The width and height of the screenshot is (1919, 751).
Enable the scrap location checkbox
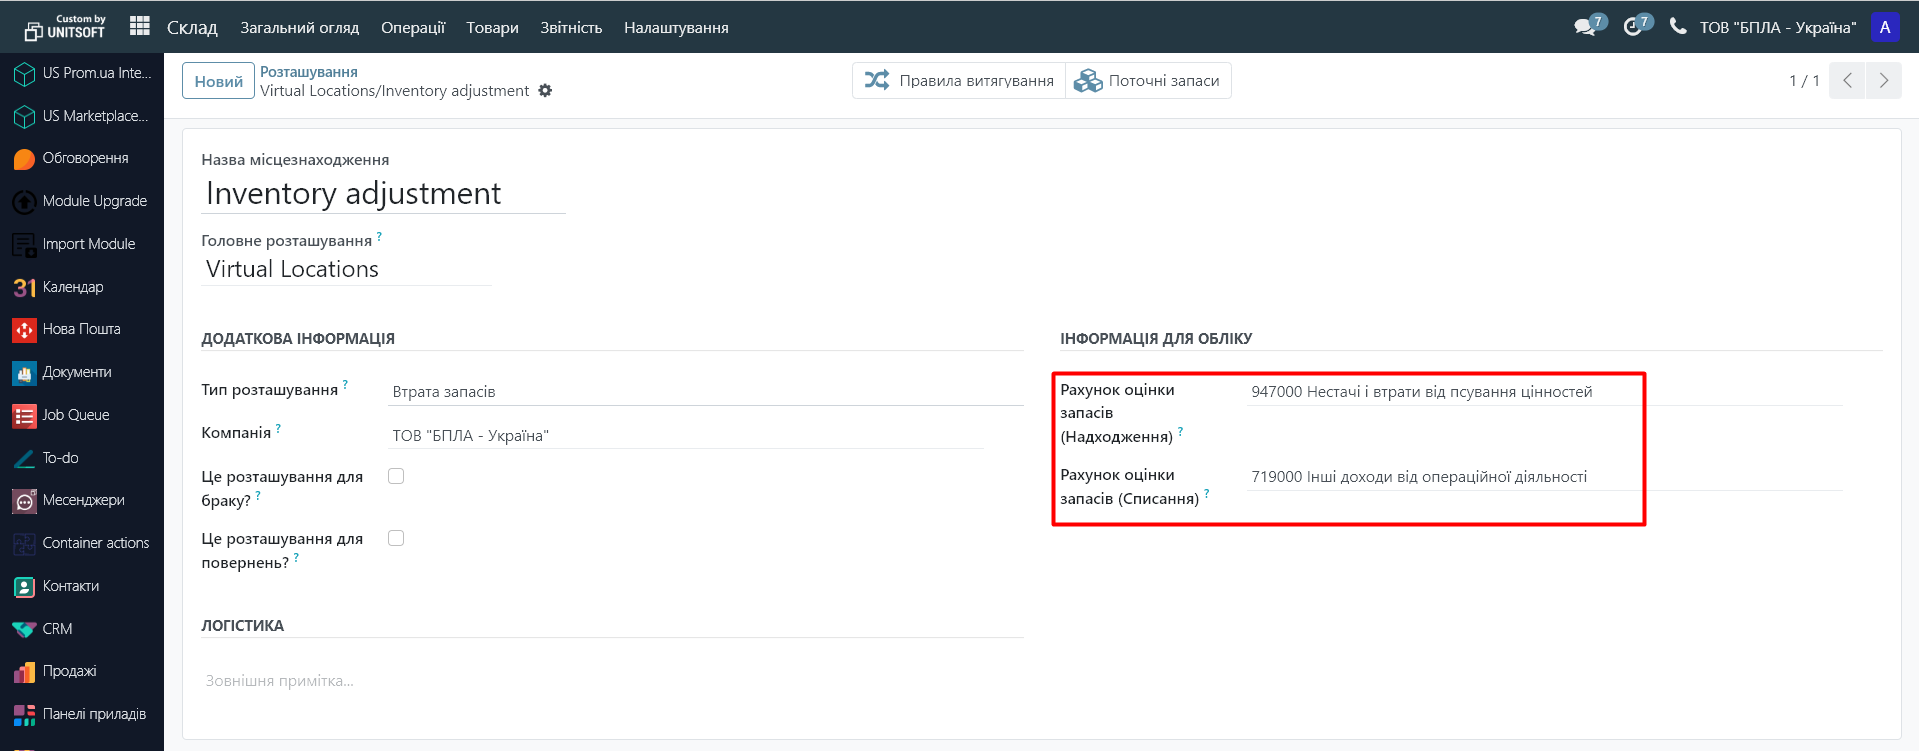[396, 476]
